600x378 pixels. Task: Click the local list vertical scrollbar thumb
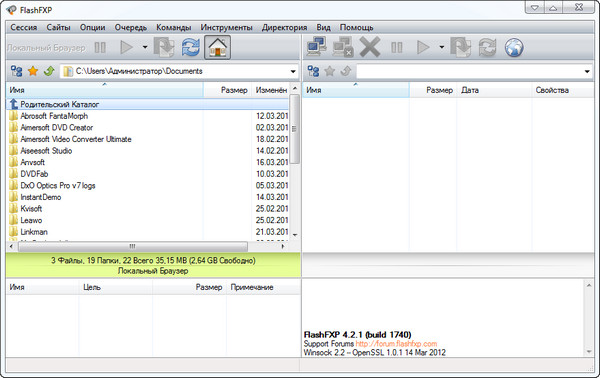pos(294,129)
